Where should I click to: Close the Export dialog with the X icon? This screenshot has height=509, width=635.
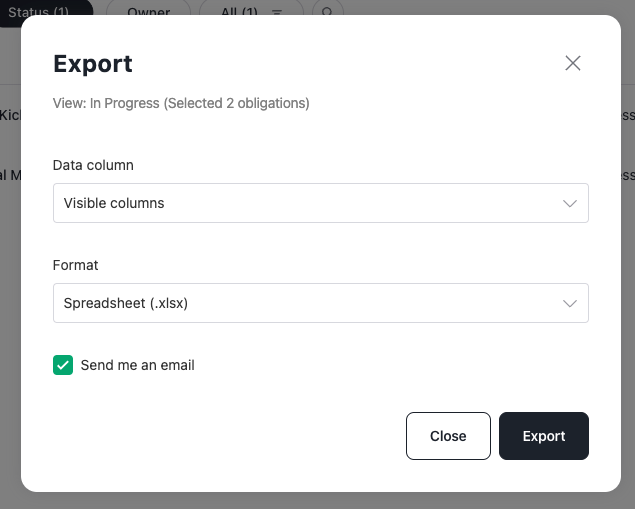[x=573, y=63]
